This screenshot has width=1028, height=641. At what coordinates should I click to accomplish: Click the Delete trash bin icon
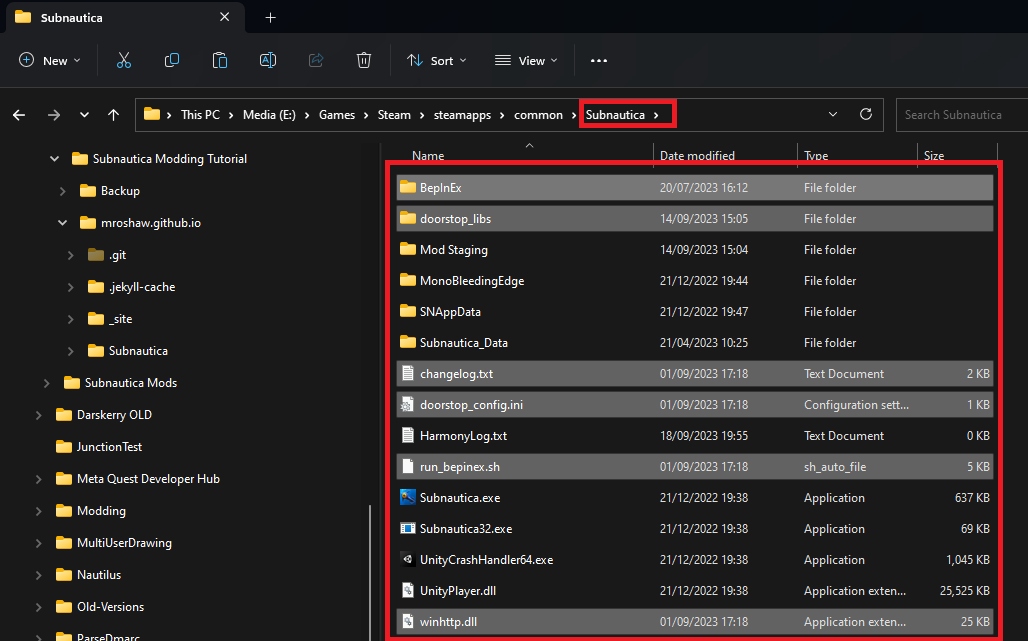click(364, 61)
